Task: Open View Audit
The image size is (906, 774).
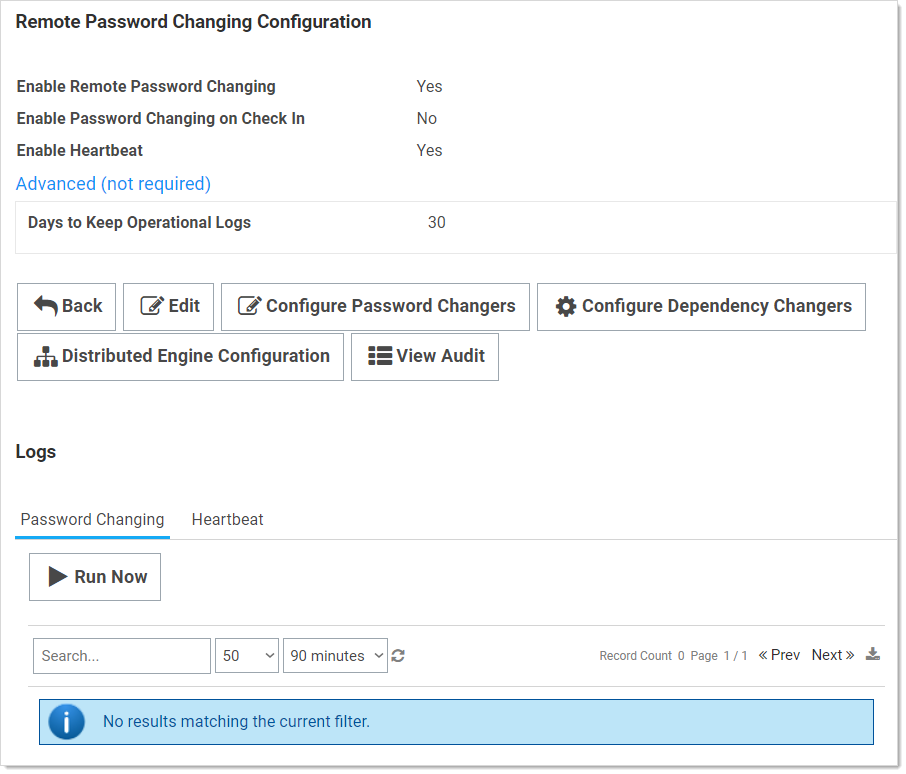Action: click(425, 358)
